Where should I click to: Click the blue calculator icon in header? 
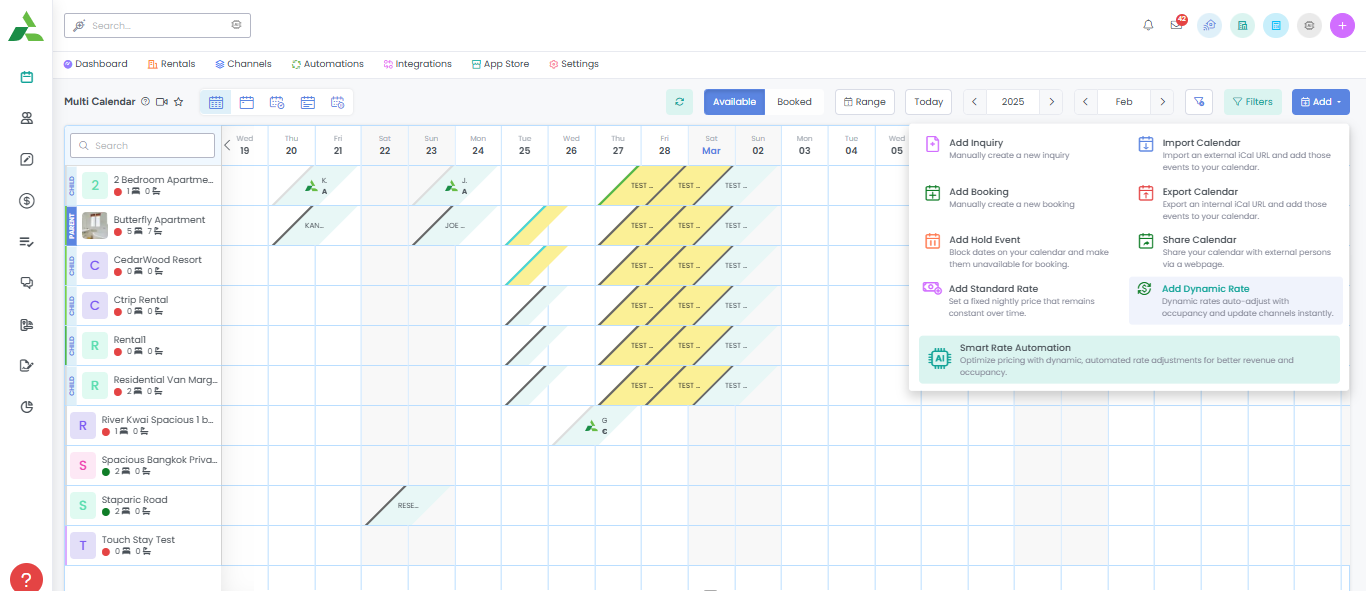[1275, 26]
